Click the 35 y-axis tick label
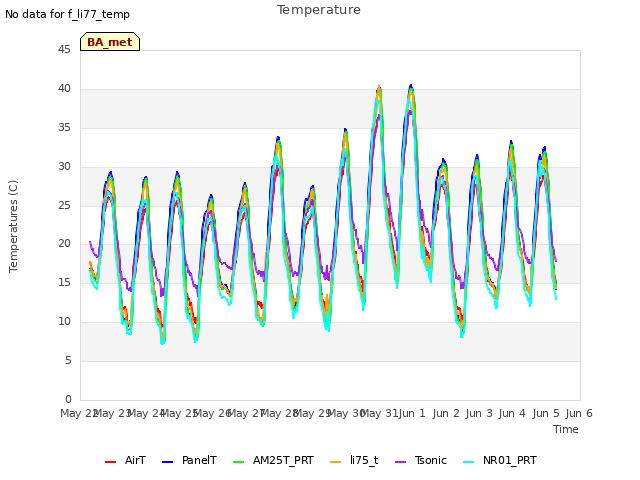640x480 pixels. click(64, 128)
